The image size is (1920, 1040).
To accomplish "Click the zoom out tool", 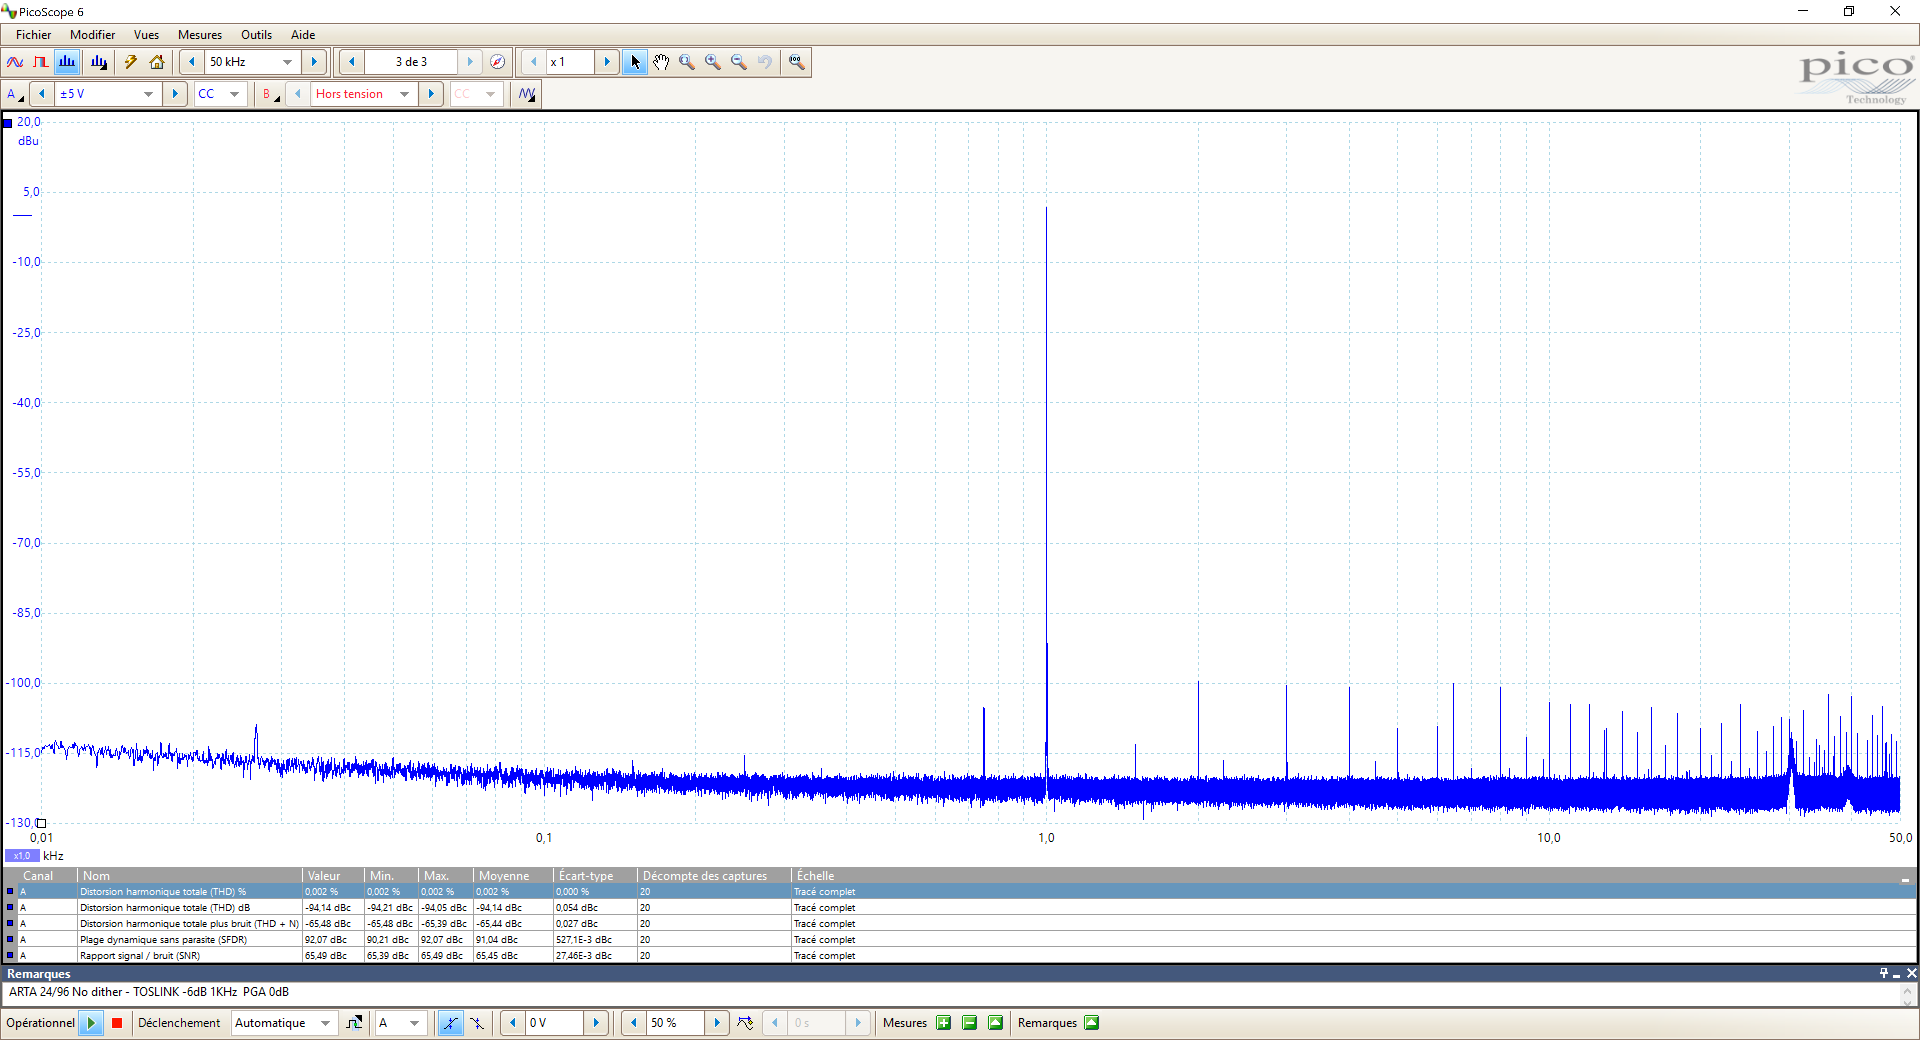I will [739, 62].
